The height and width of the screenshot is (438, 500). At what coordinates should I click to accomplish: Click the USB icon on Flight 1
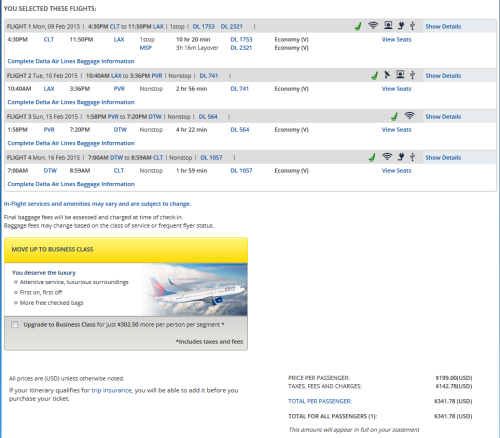412,26
